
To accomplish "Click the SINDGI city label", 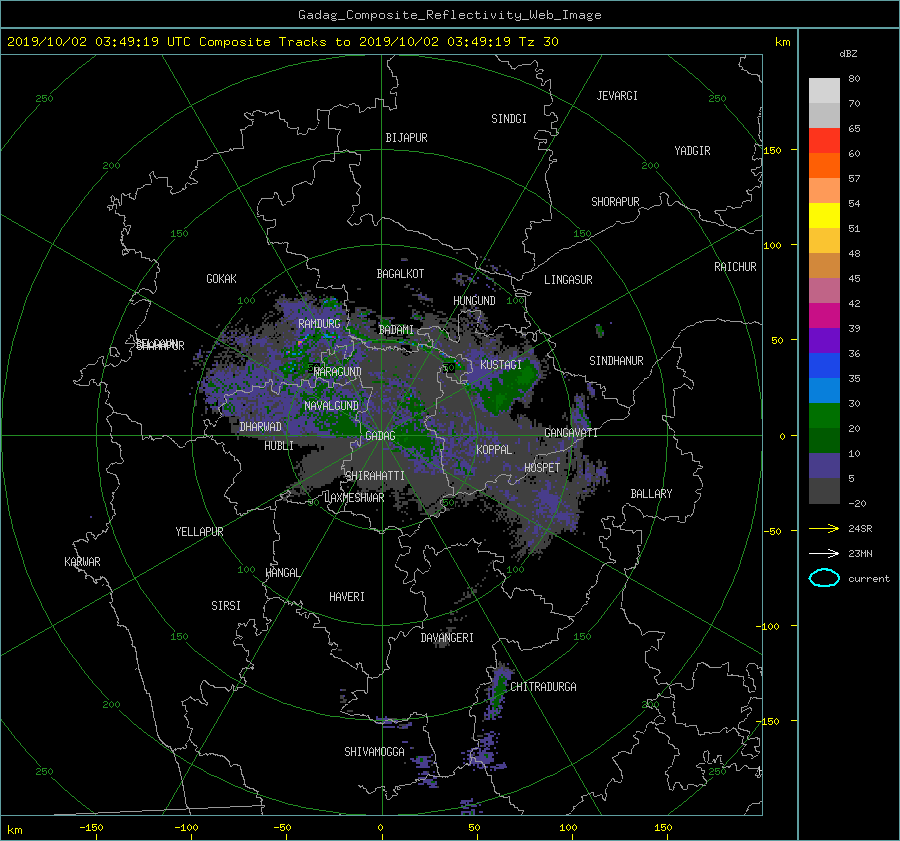I will (x=509, y=119).
